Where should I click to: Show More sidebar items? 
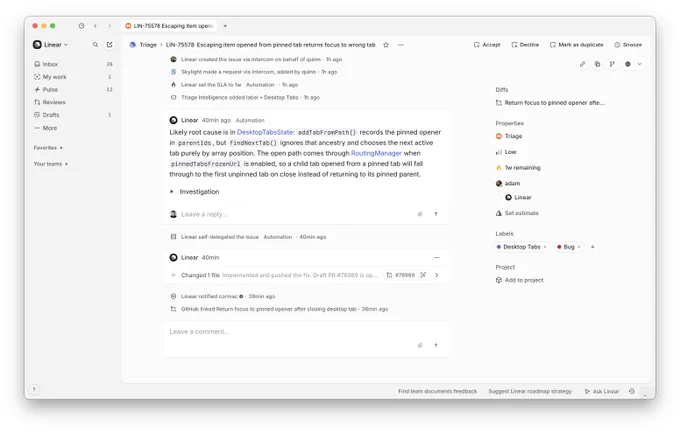[x=73, y=128]
